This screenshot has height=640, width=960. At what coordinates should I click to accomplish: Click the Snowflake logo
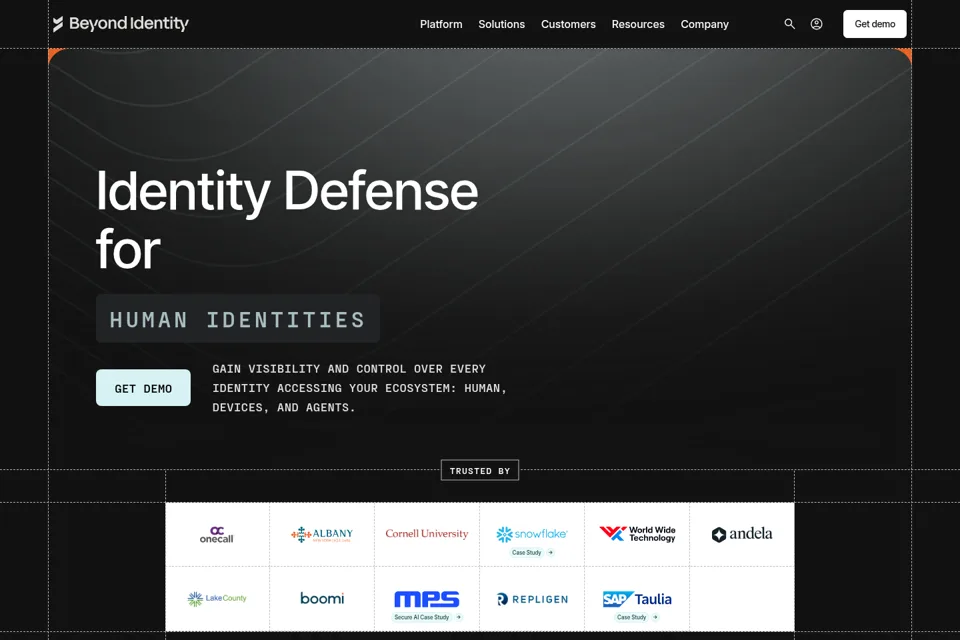[x=531, y=533]
